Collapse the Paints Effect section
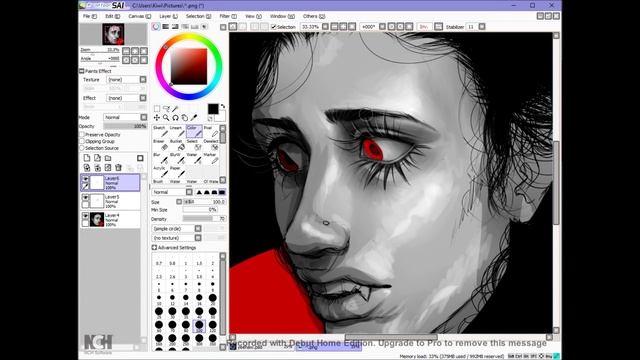This screenshot has width=640, height=360. [x=82, y=71]
